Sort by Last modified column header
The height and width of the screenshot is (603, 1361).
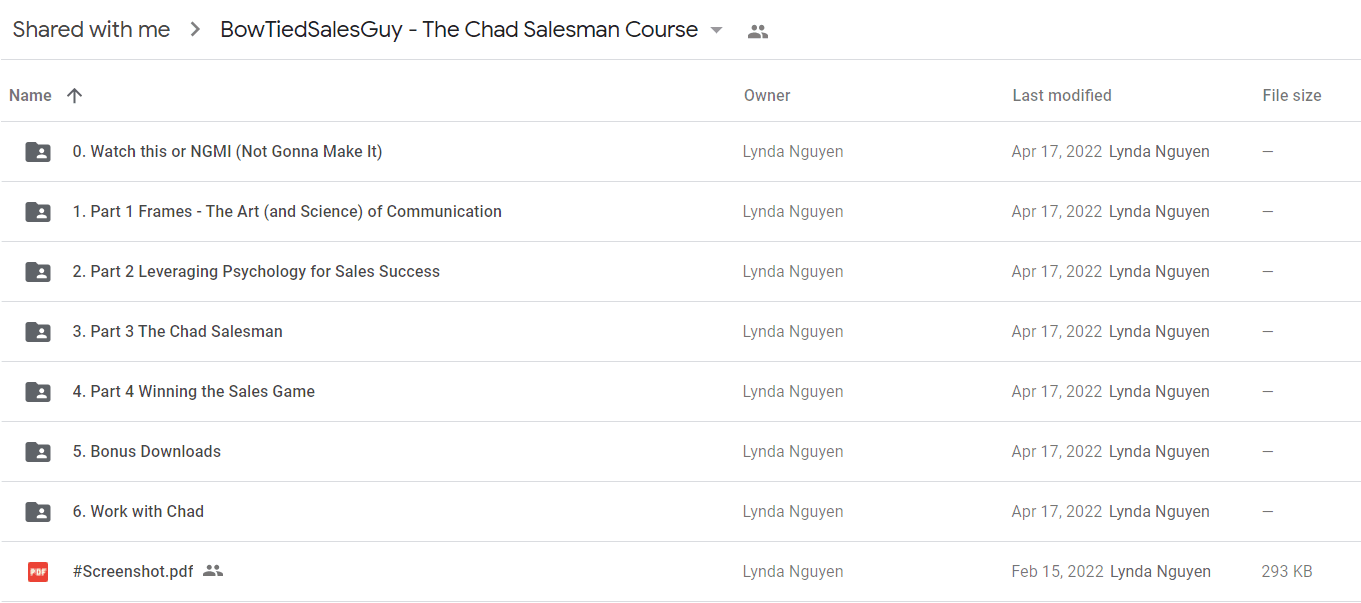tap(1062, 96)
